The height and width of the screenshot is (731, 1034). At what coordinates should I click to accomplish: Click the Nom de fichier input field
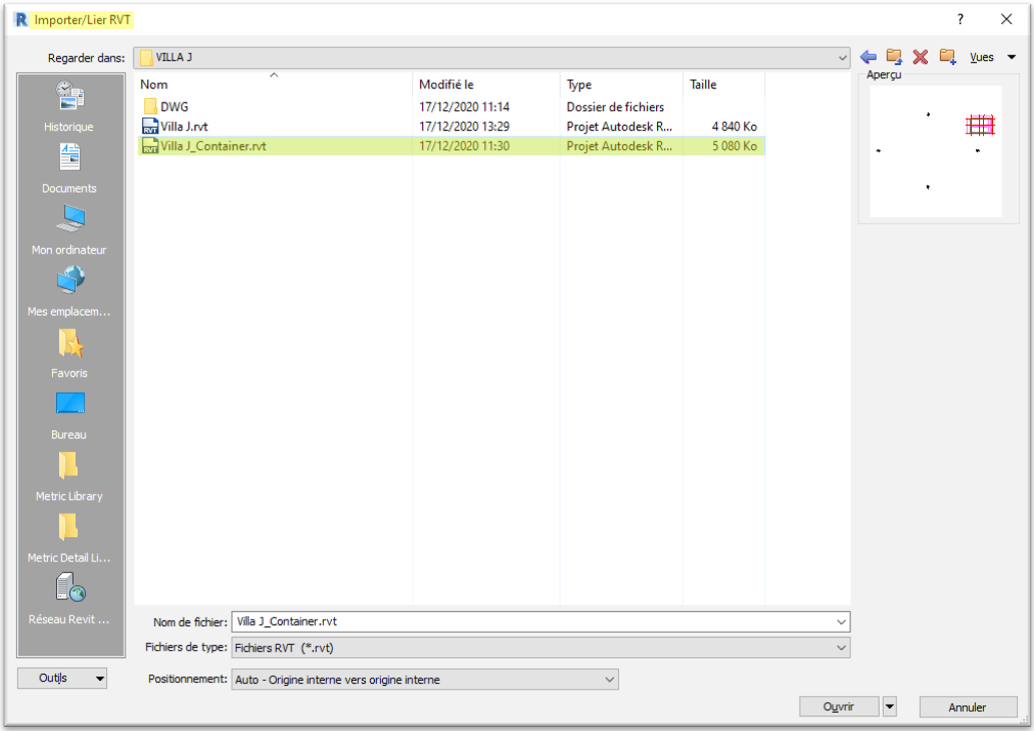tap(530, 621)
